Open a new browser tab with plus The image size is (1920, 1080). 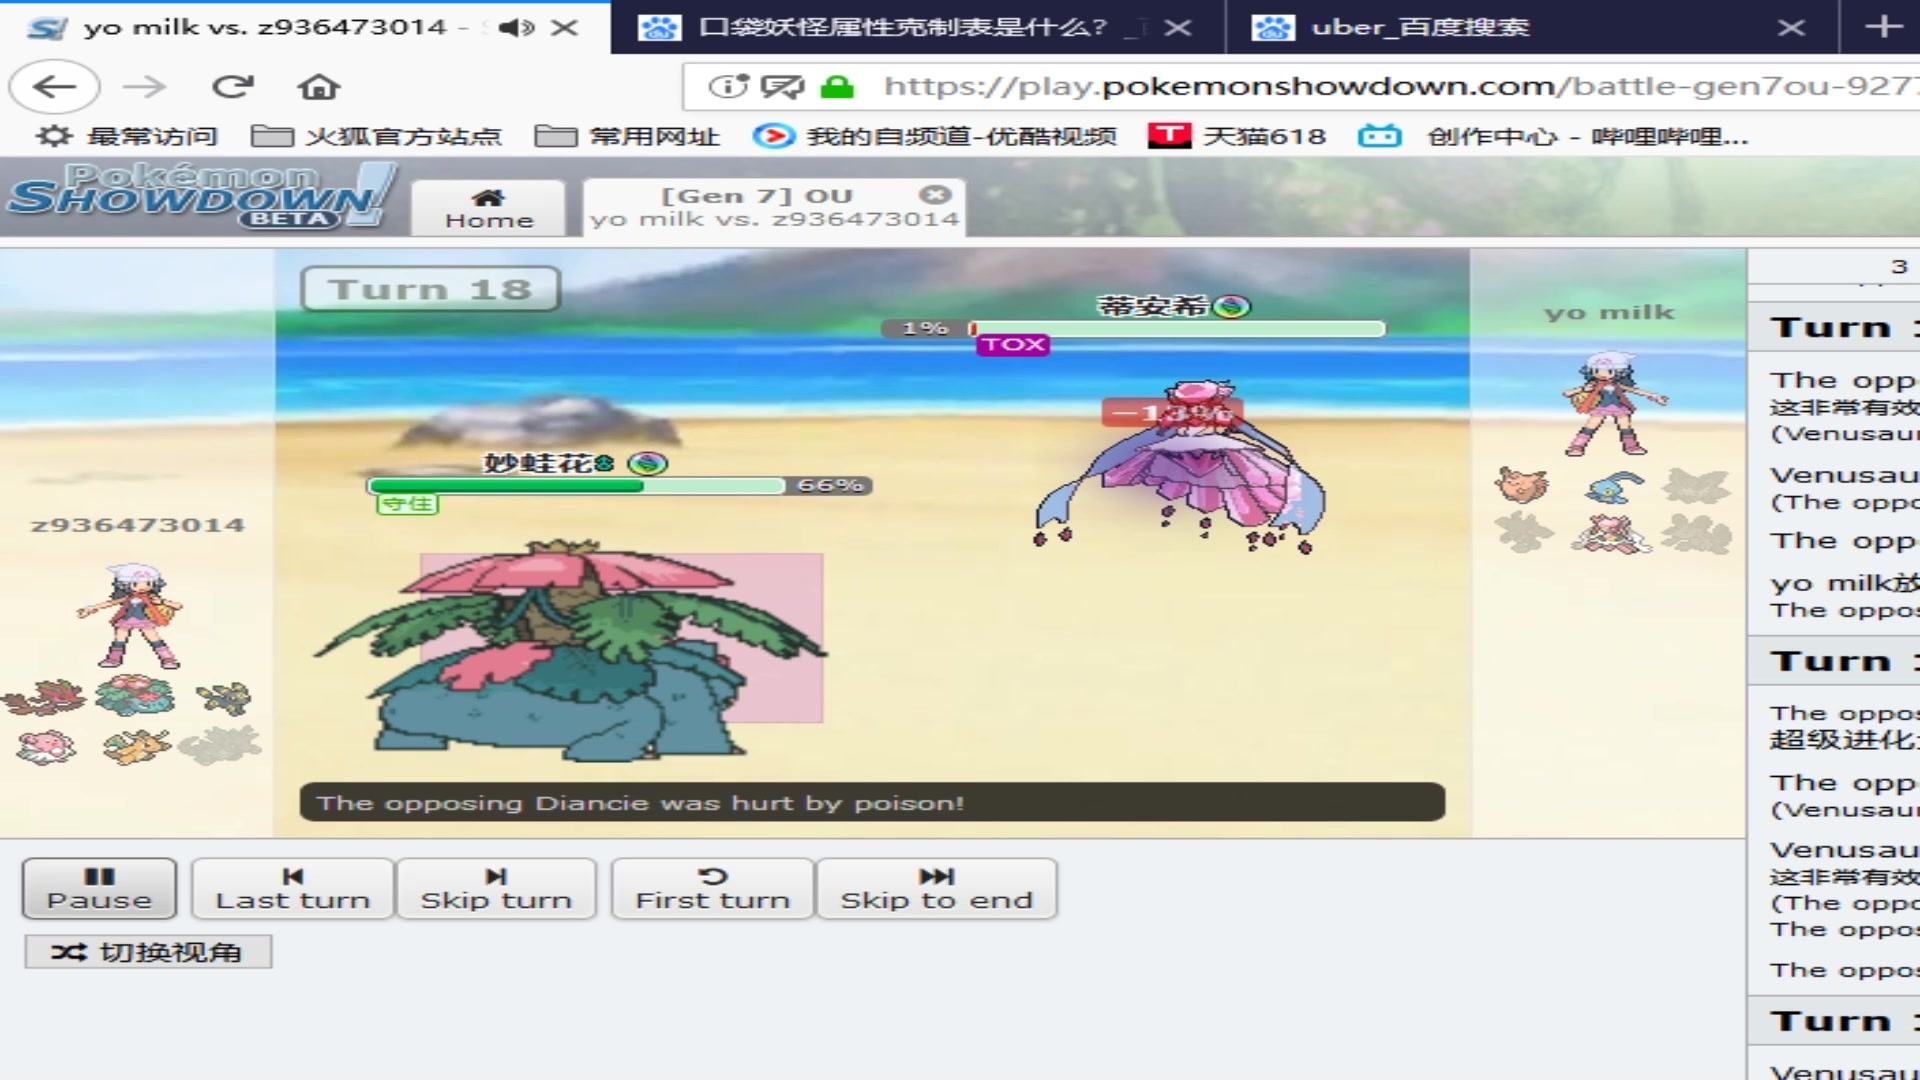point(1883,27)
